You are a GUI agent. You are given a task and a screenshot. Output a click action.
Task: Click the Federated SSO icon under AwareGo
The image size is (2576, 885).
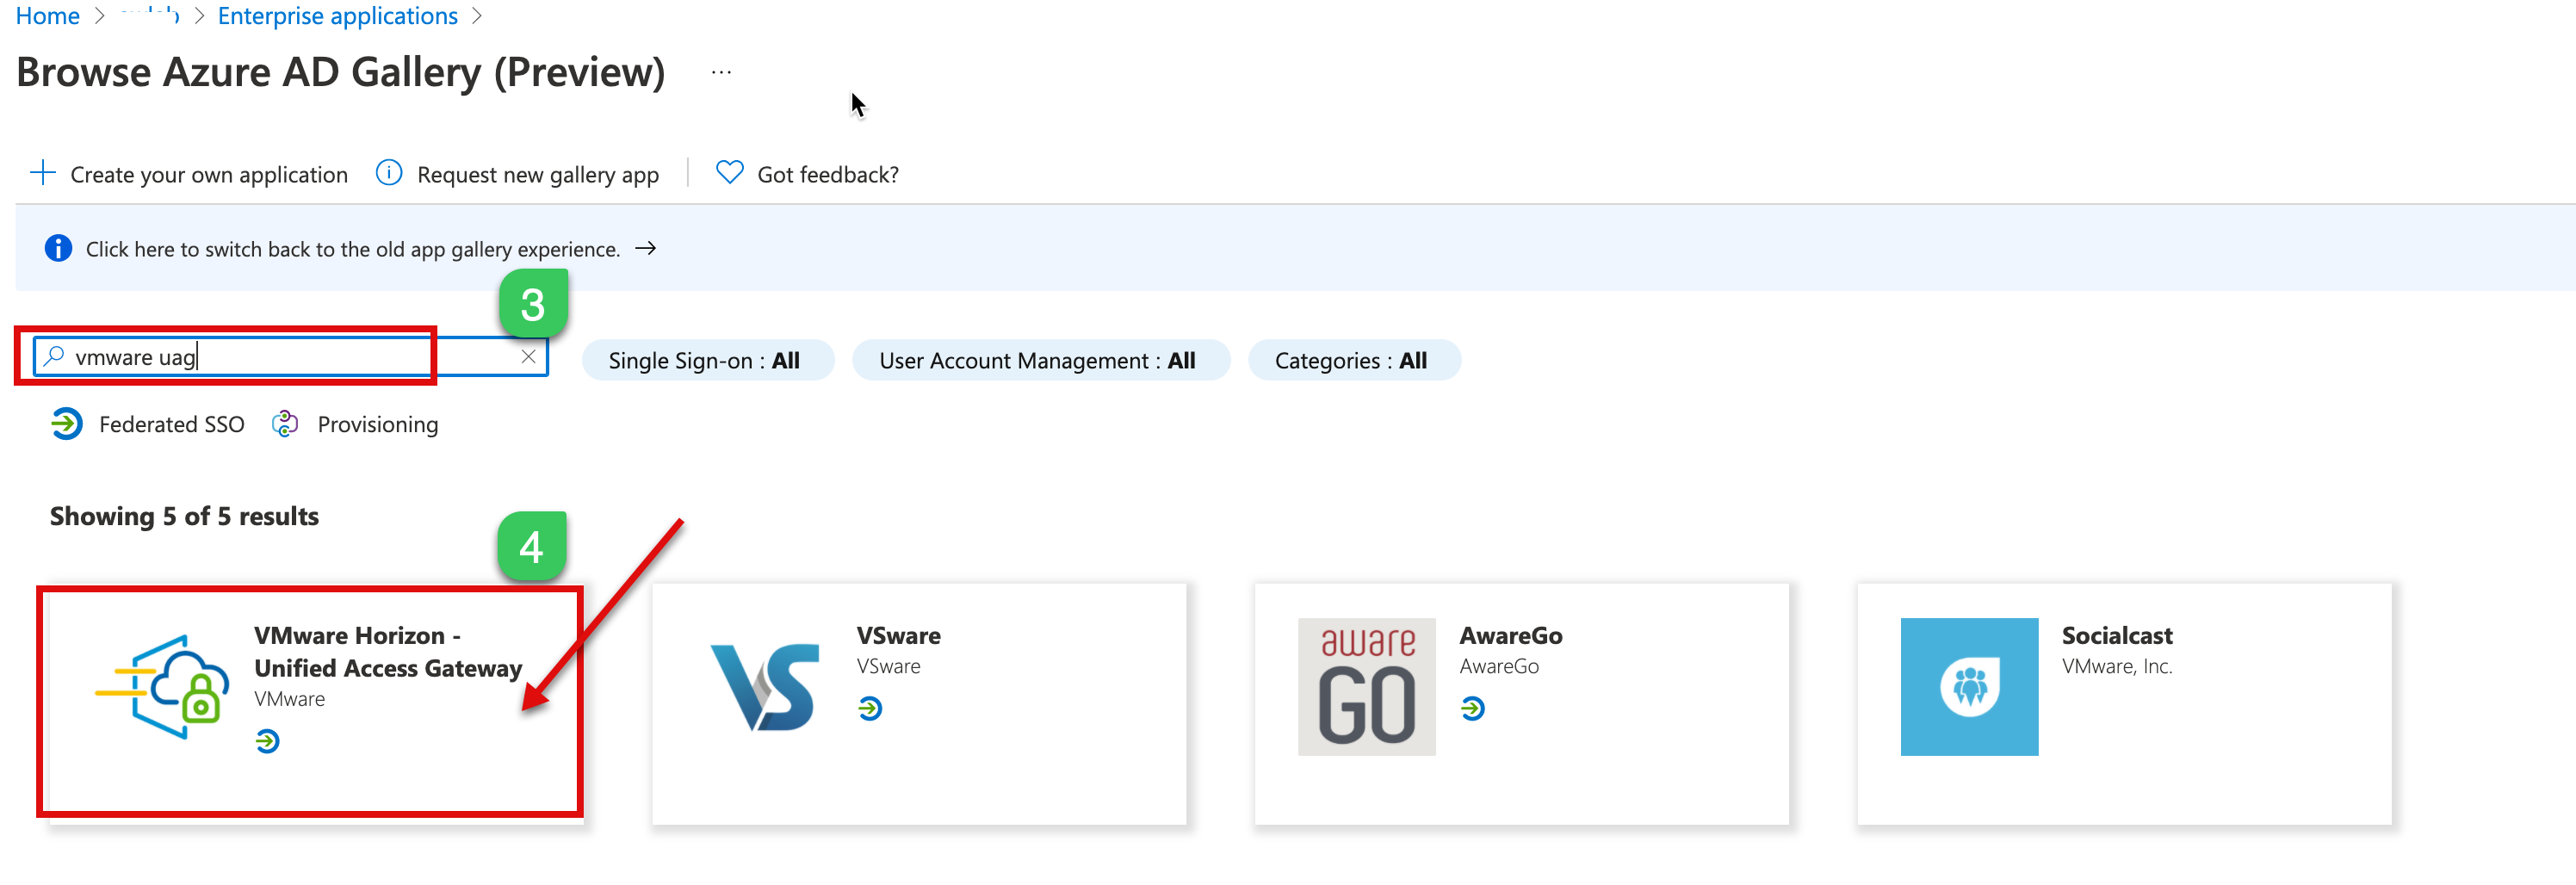[x=1472, y=709]
